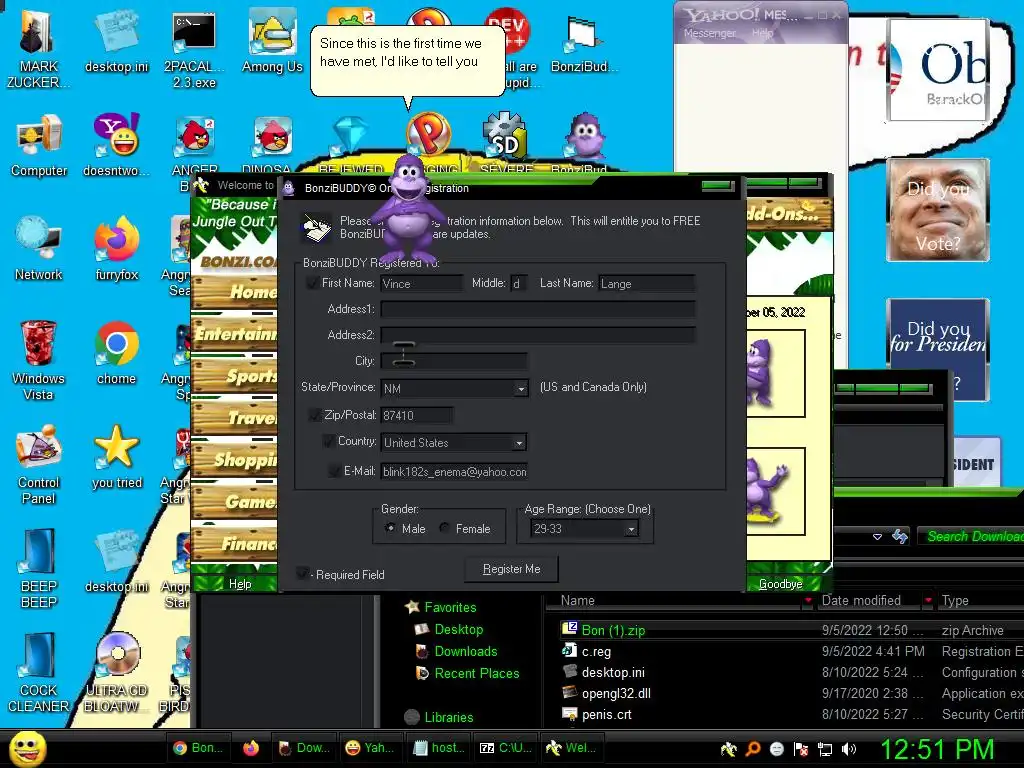1024x768 pixels.
Task: Click Home in Bonzi navigation menu
Action: click(235, 291)
